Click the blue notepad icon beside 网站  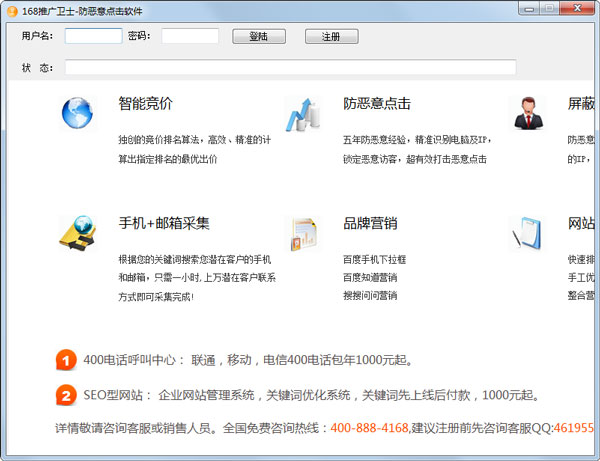527,233
